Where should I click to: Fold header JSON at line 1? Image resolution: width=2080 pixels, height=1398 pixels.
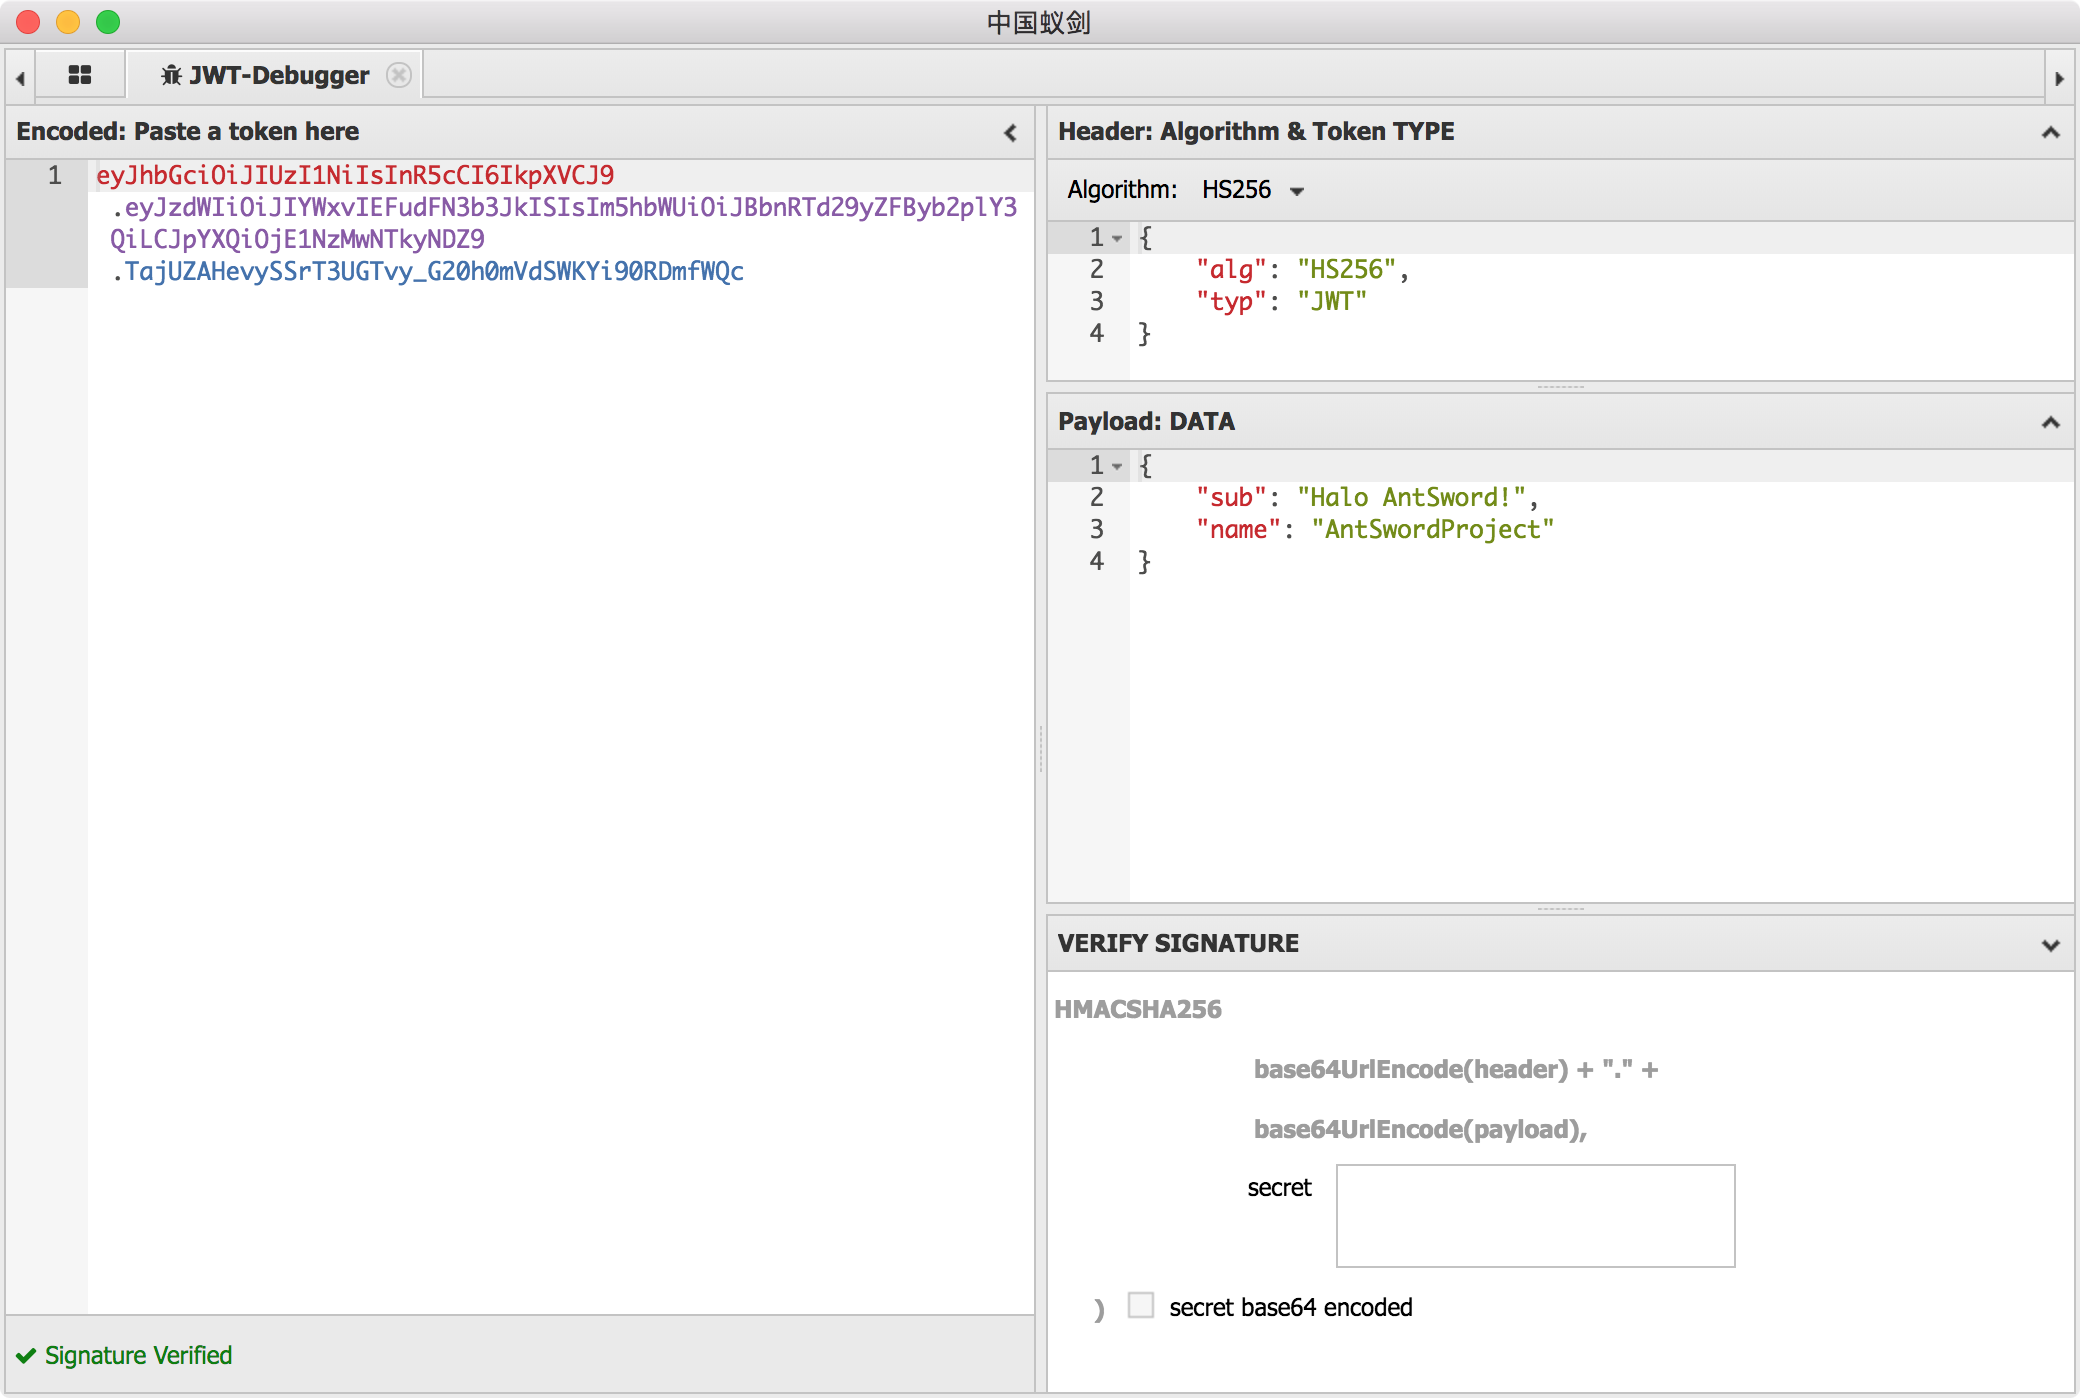pyautogui.click(x=1117, y=238)
